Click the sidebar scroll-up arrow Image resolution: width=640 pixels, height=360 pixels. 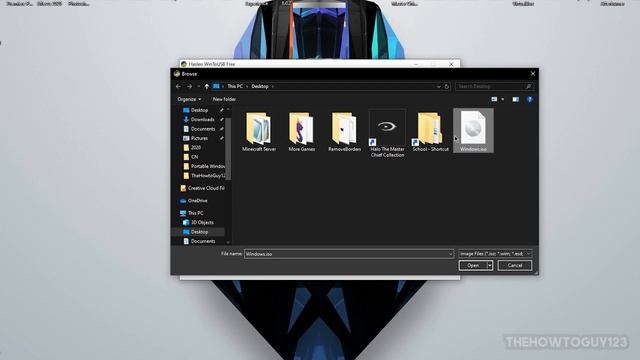(228, 110)
